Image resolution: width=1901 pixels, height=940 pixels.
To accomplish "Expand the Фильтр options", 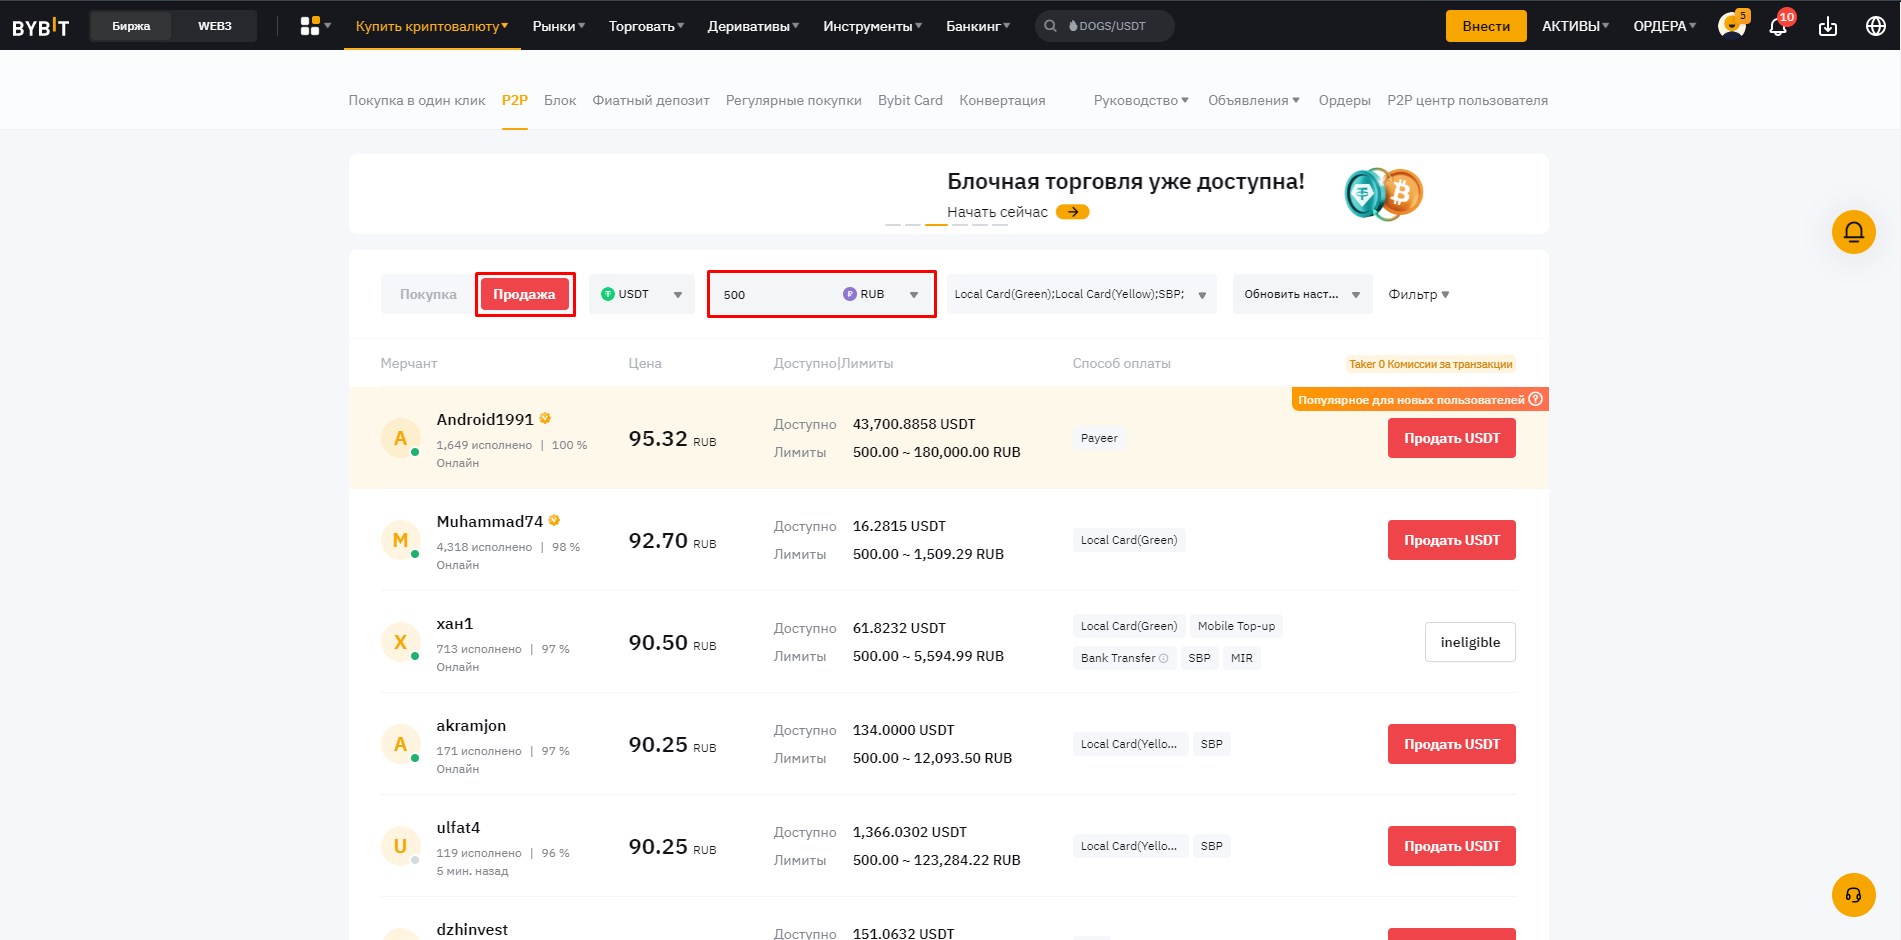I will tap(1418, 294).
